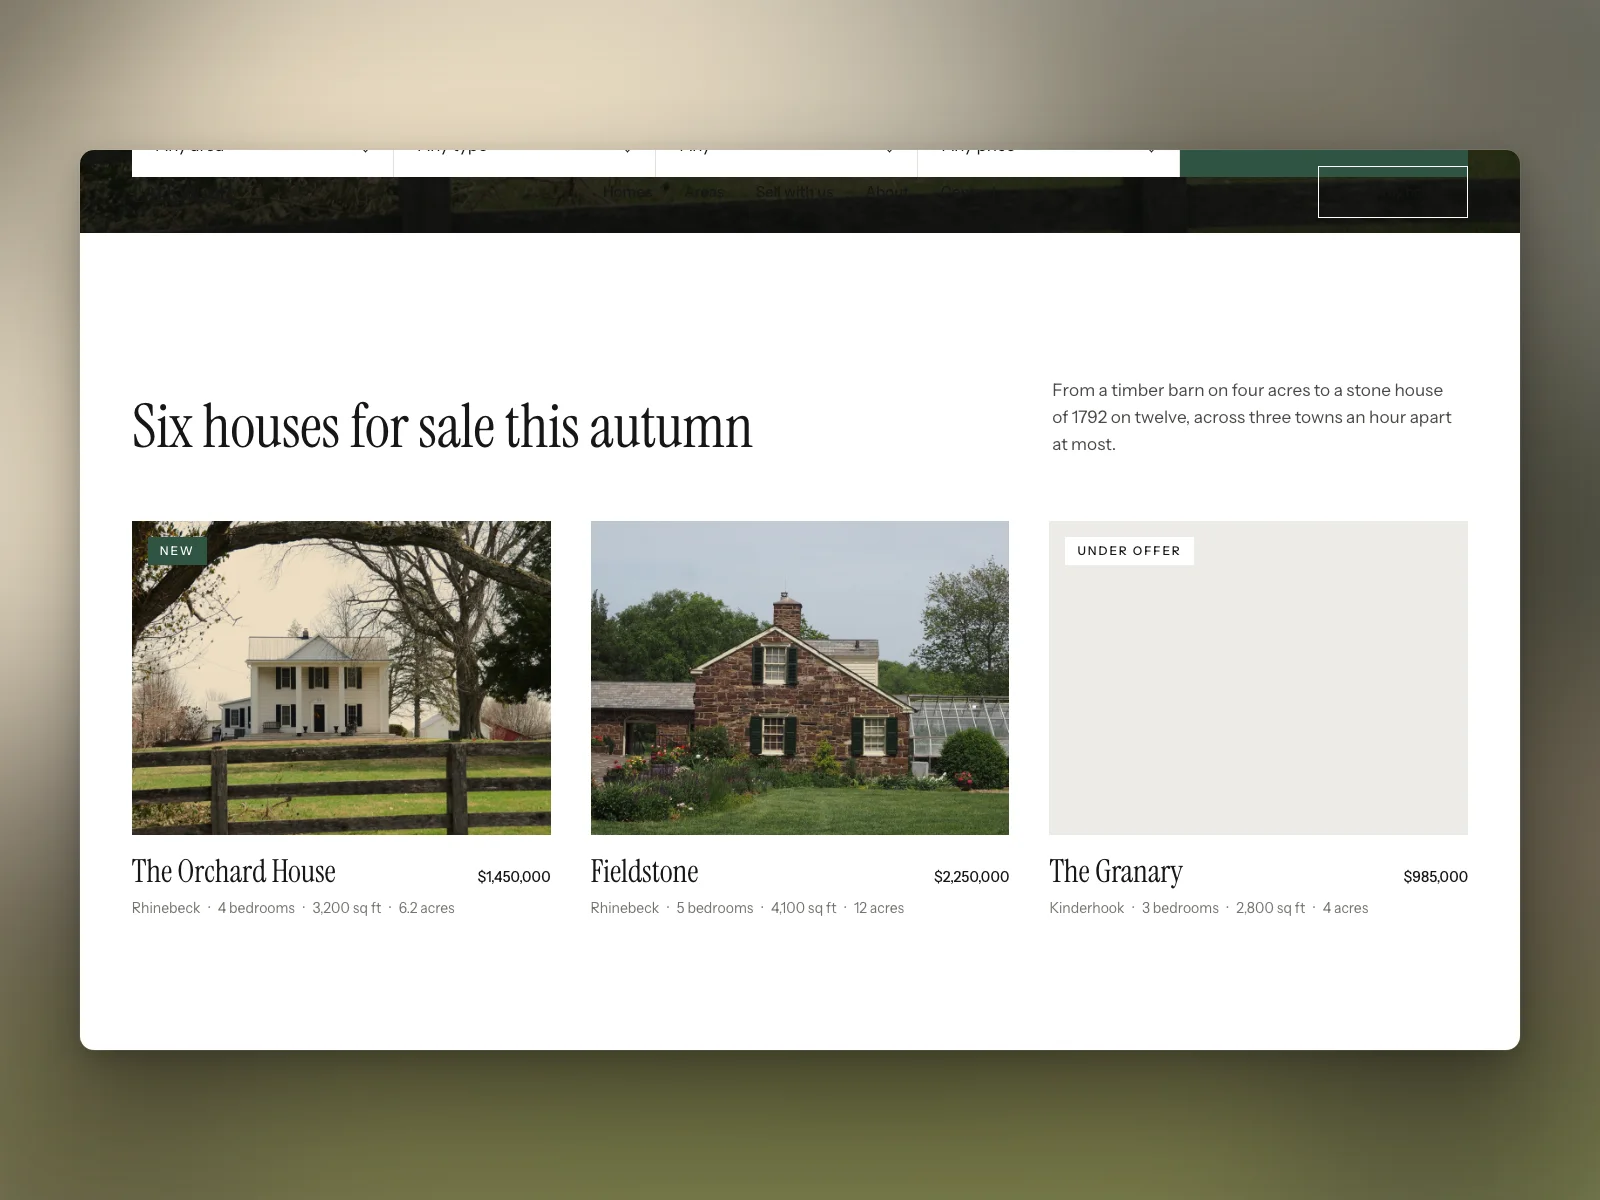
Task: Click the 6.2 acres detail
Action: pyautogui.click(x=426, y=908)
